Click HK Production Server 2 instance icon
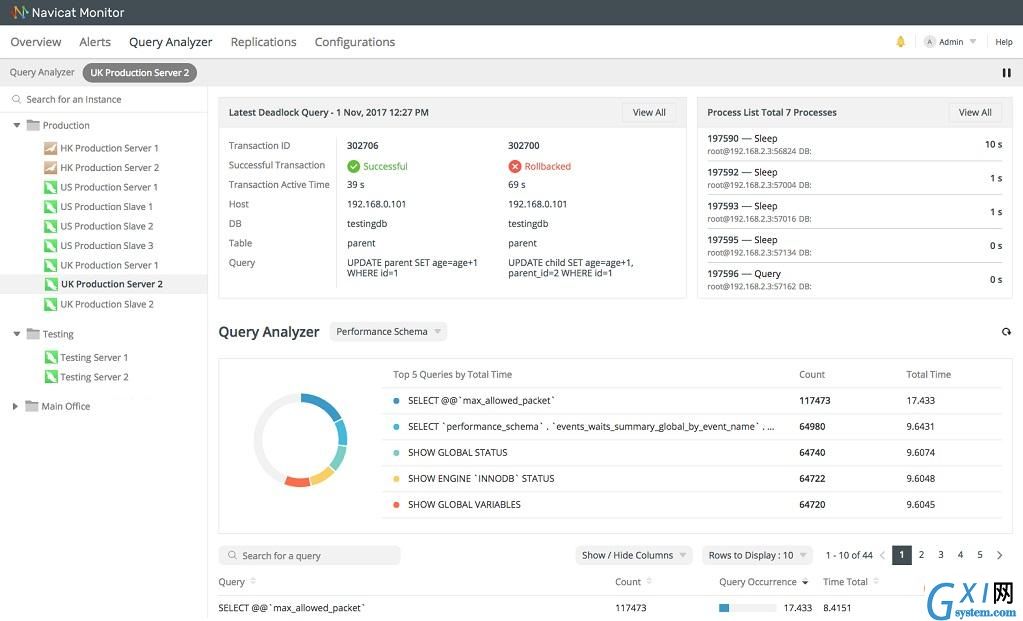The width and height of the screenshot is (1023, 621). [50, 168]
